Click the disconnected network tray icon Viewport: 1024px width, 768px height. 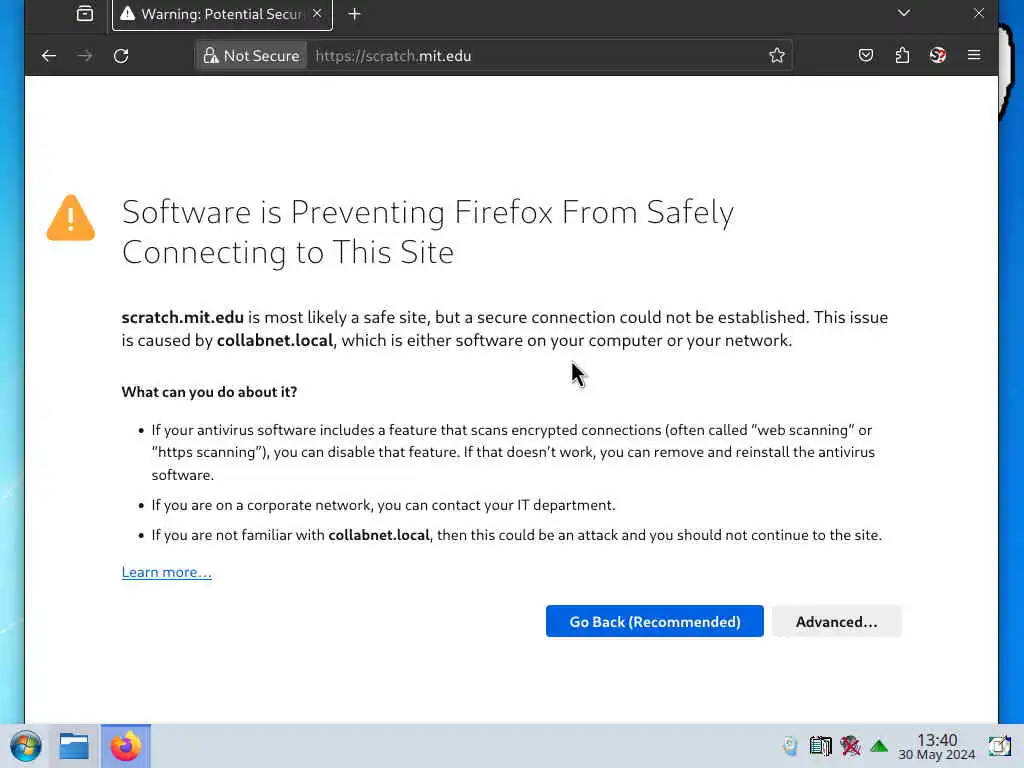(x=850, y=746)
